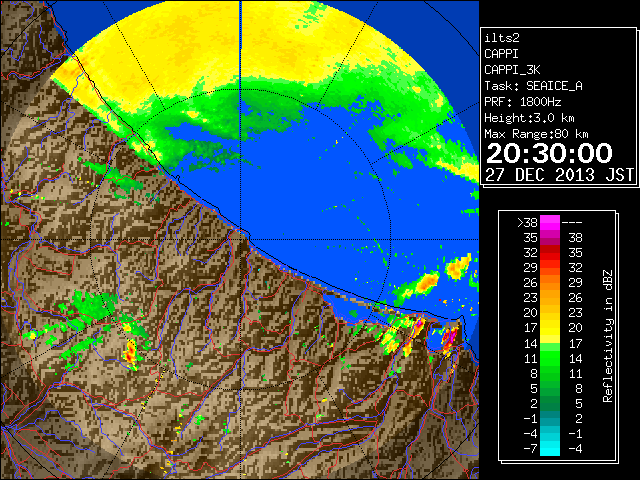Click the '-7' legend value
This screenshot has width=640, height=480.
click(530, 448)
